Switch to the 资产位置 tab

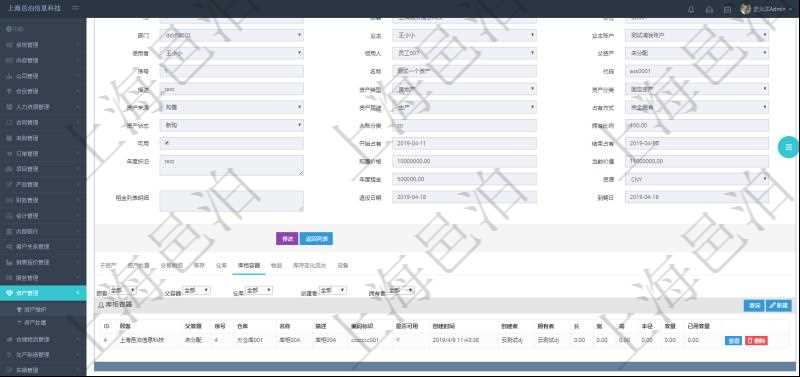[138, 265]
